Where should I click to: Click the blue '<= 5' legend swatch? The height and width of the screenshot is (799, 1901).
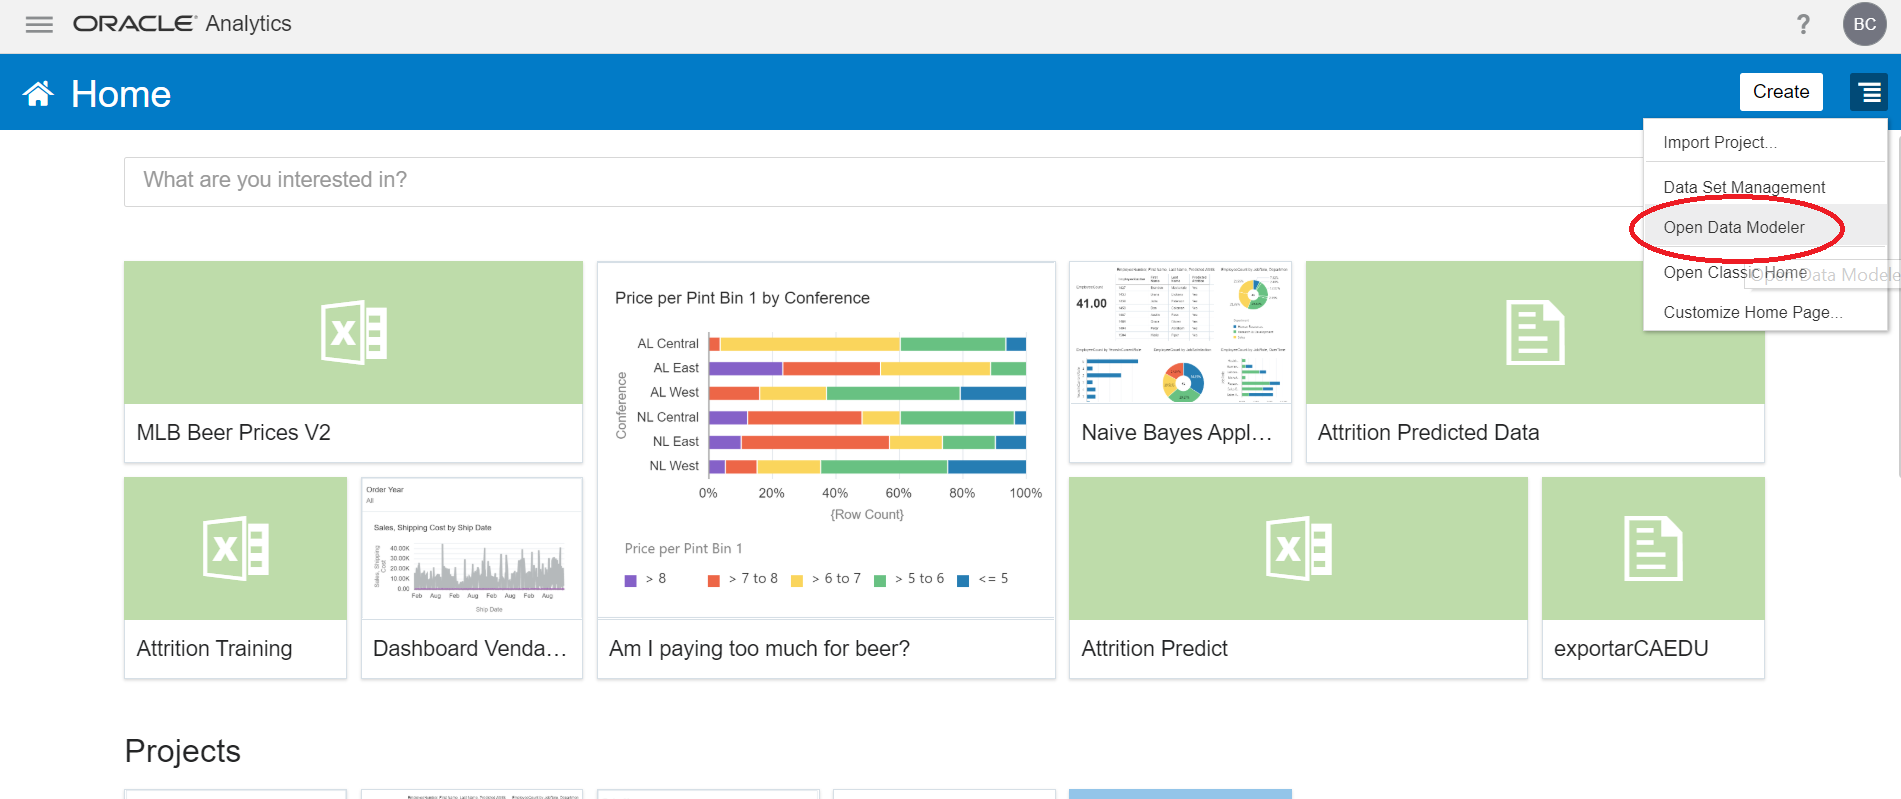click(963, 580)
